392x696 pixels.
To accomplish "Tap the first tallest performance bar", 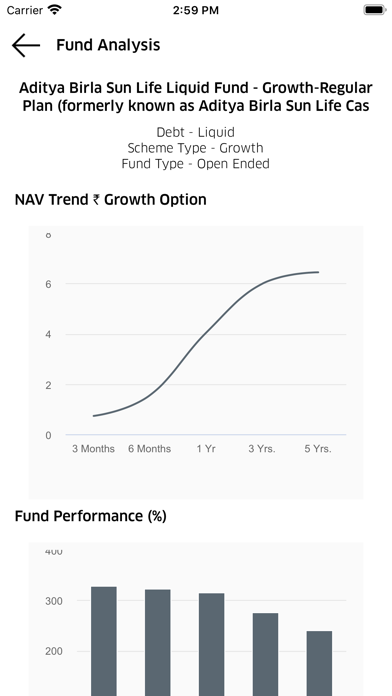I will [104, 641].
